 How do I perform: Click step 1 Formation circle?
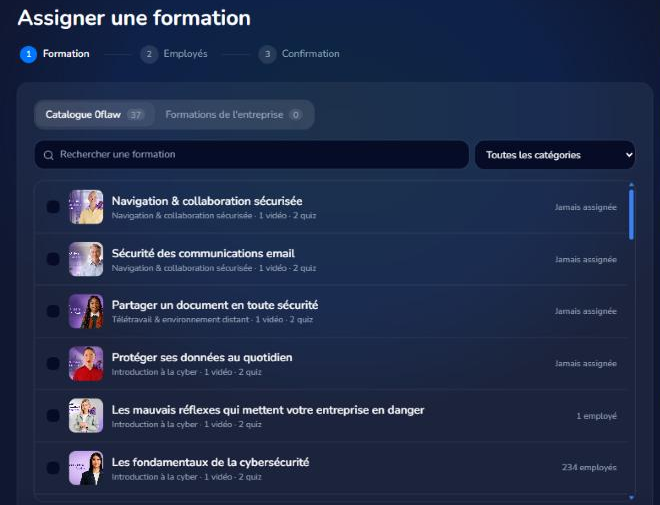point(29,54)
